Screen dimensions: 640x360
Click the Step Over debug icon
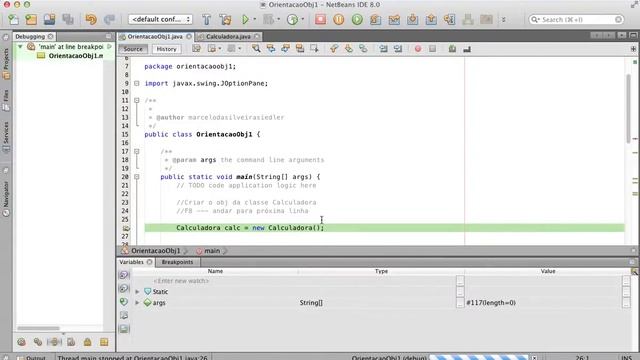[376, 19]
